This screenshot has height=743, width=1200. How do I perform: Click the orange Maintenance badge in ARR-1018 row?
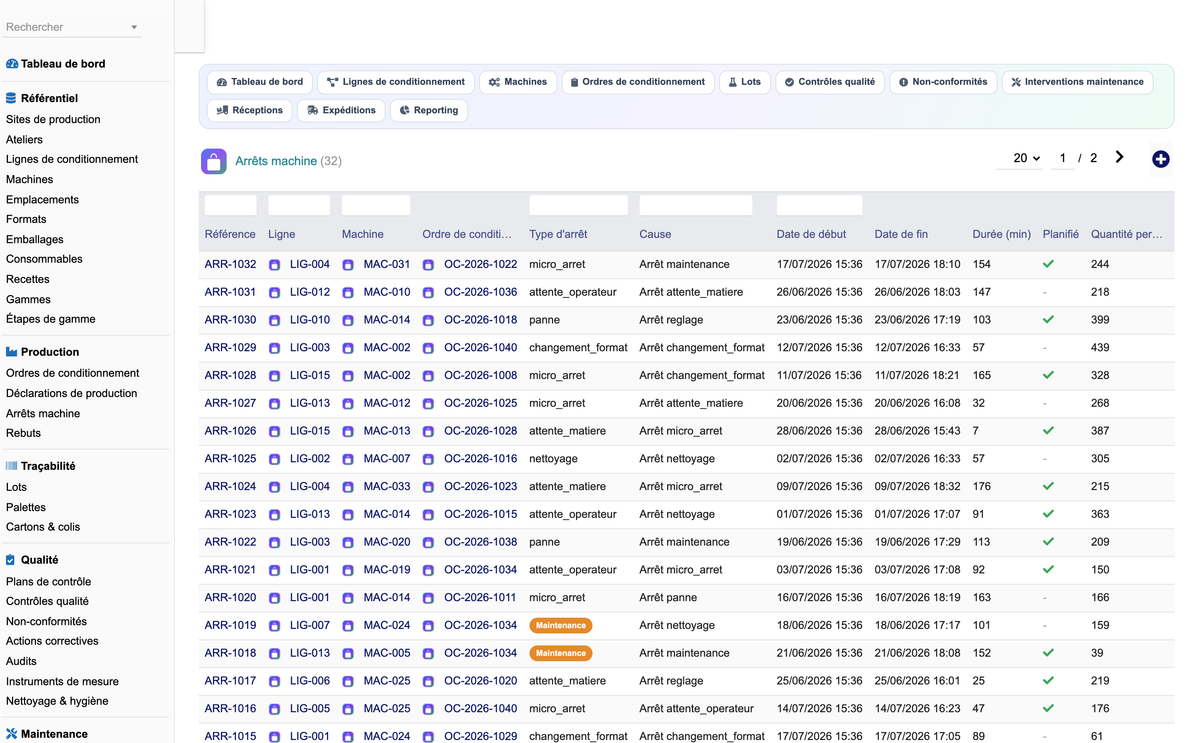point(561,653)
